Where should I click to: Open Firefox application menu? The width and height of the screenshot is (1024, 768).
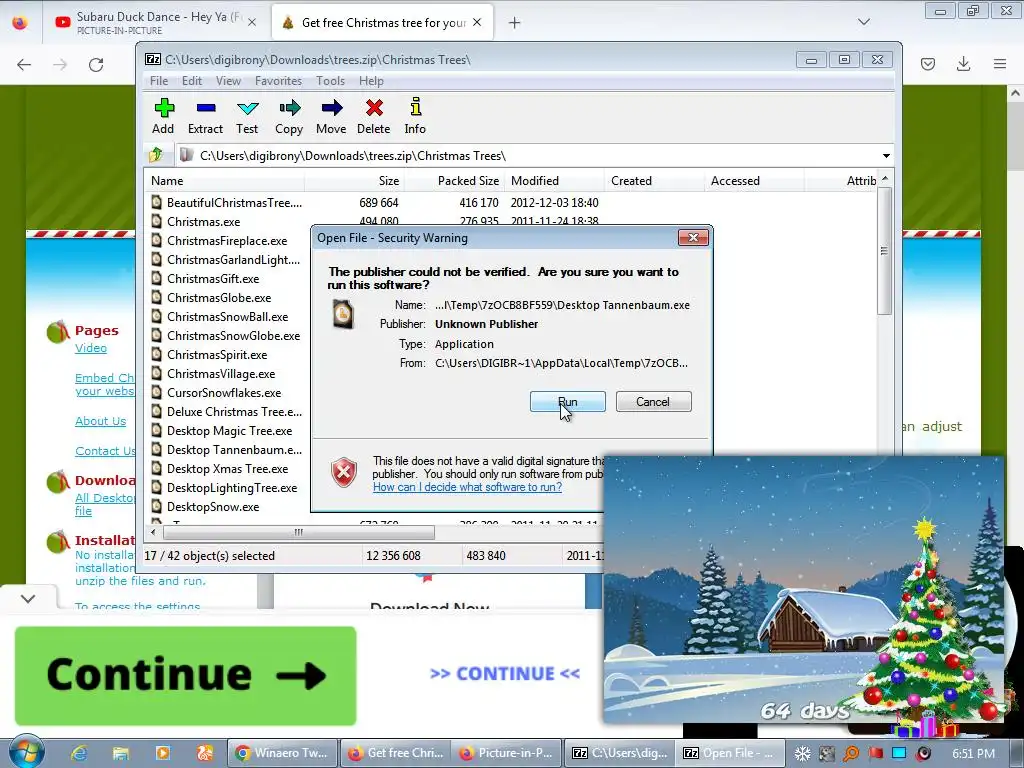point(1000,64)
